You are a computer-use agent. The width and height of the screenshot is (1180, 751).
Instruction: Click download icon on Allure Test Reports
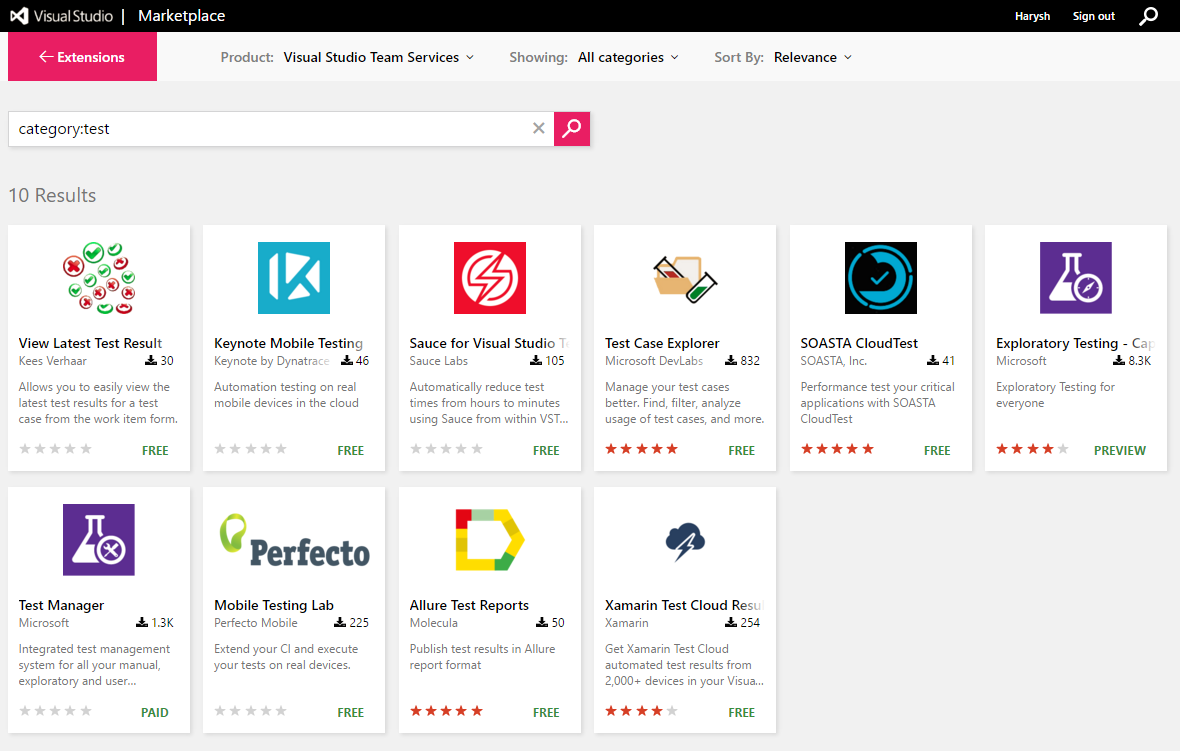tap(542, 622)
